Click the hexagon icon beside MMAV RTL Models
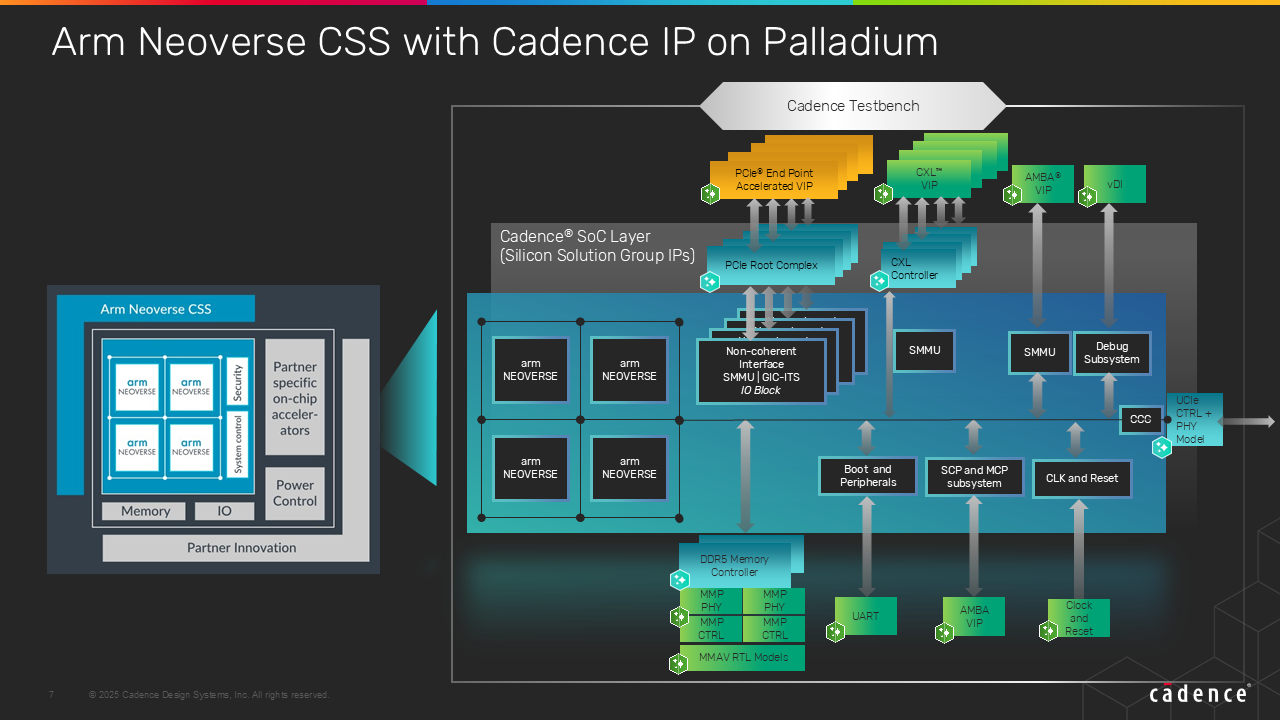The width and height of the screenshot is (1280, 720). coord(679,663)
